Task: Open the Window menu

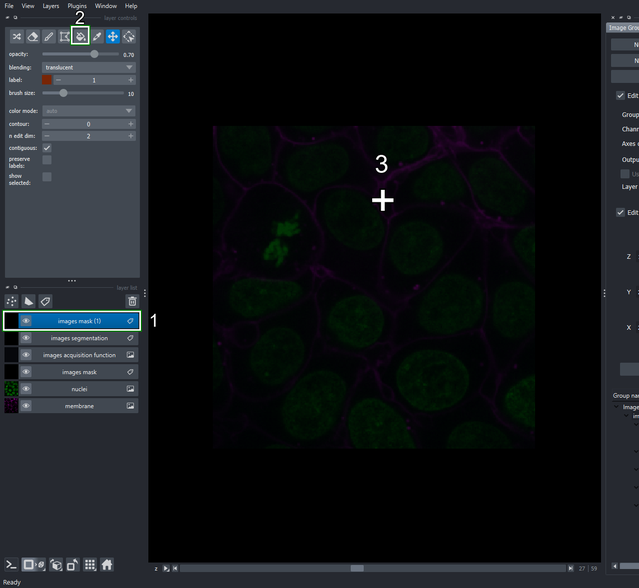Action: click(x=106, y=6)
